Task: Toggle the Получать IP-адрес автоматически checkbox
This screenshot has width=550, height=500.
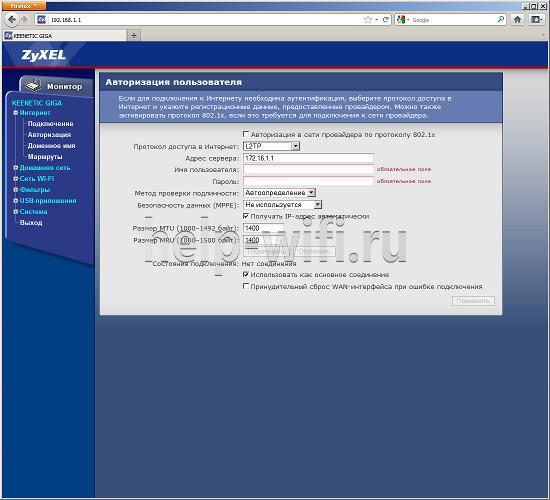Action: point(246,216)
